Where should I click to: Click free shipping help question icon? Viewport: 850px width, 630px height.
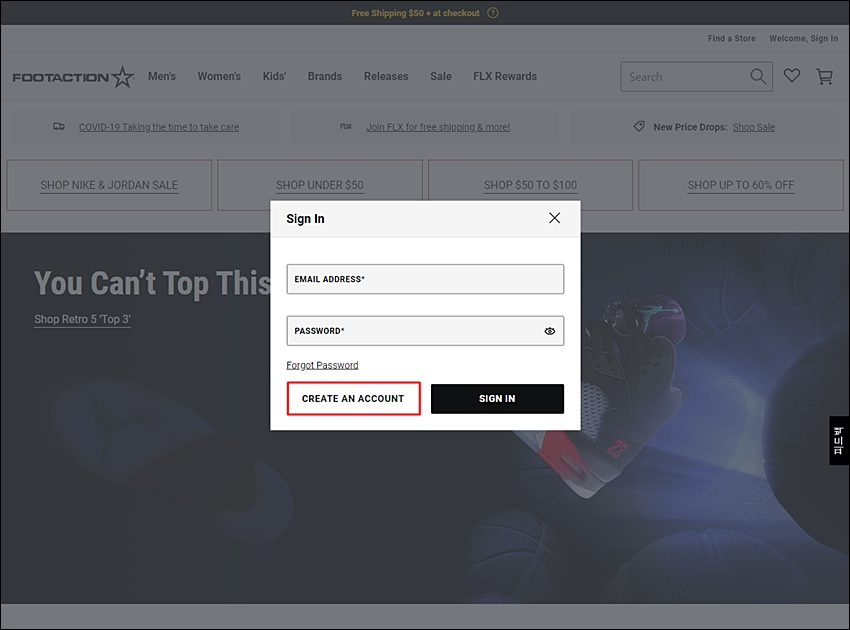pos(493,13)
